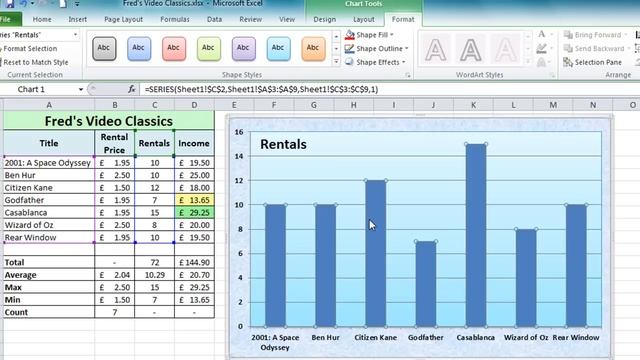The image size is (640, 360).
Task: Open the Chart Tools Design tab
Action: coord(325,19)
